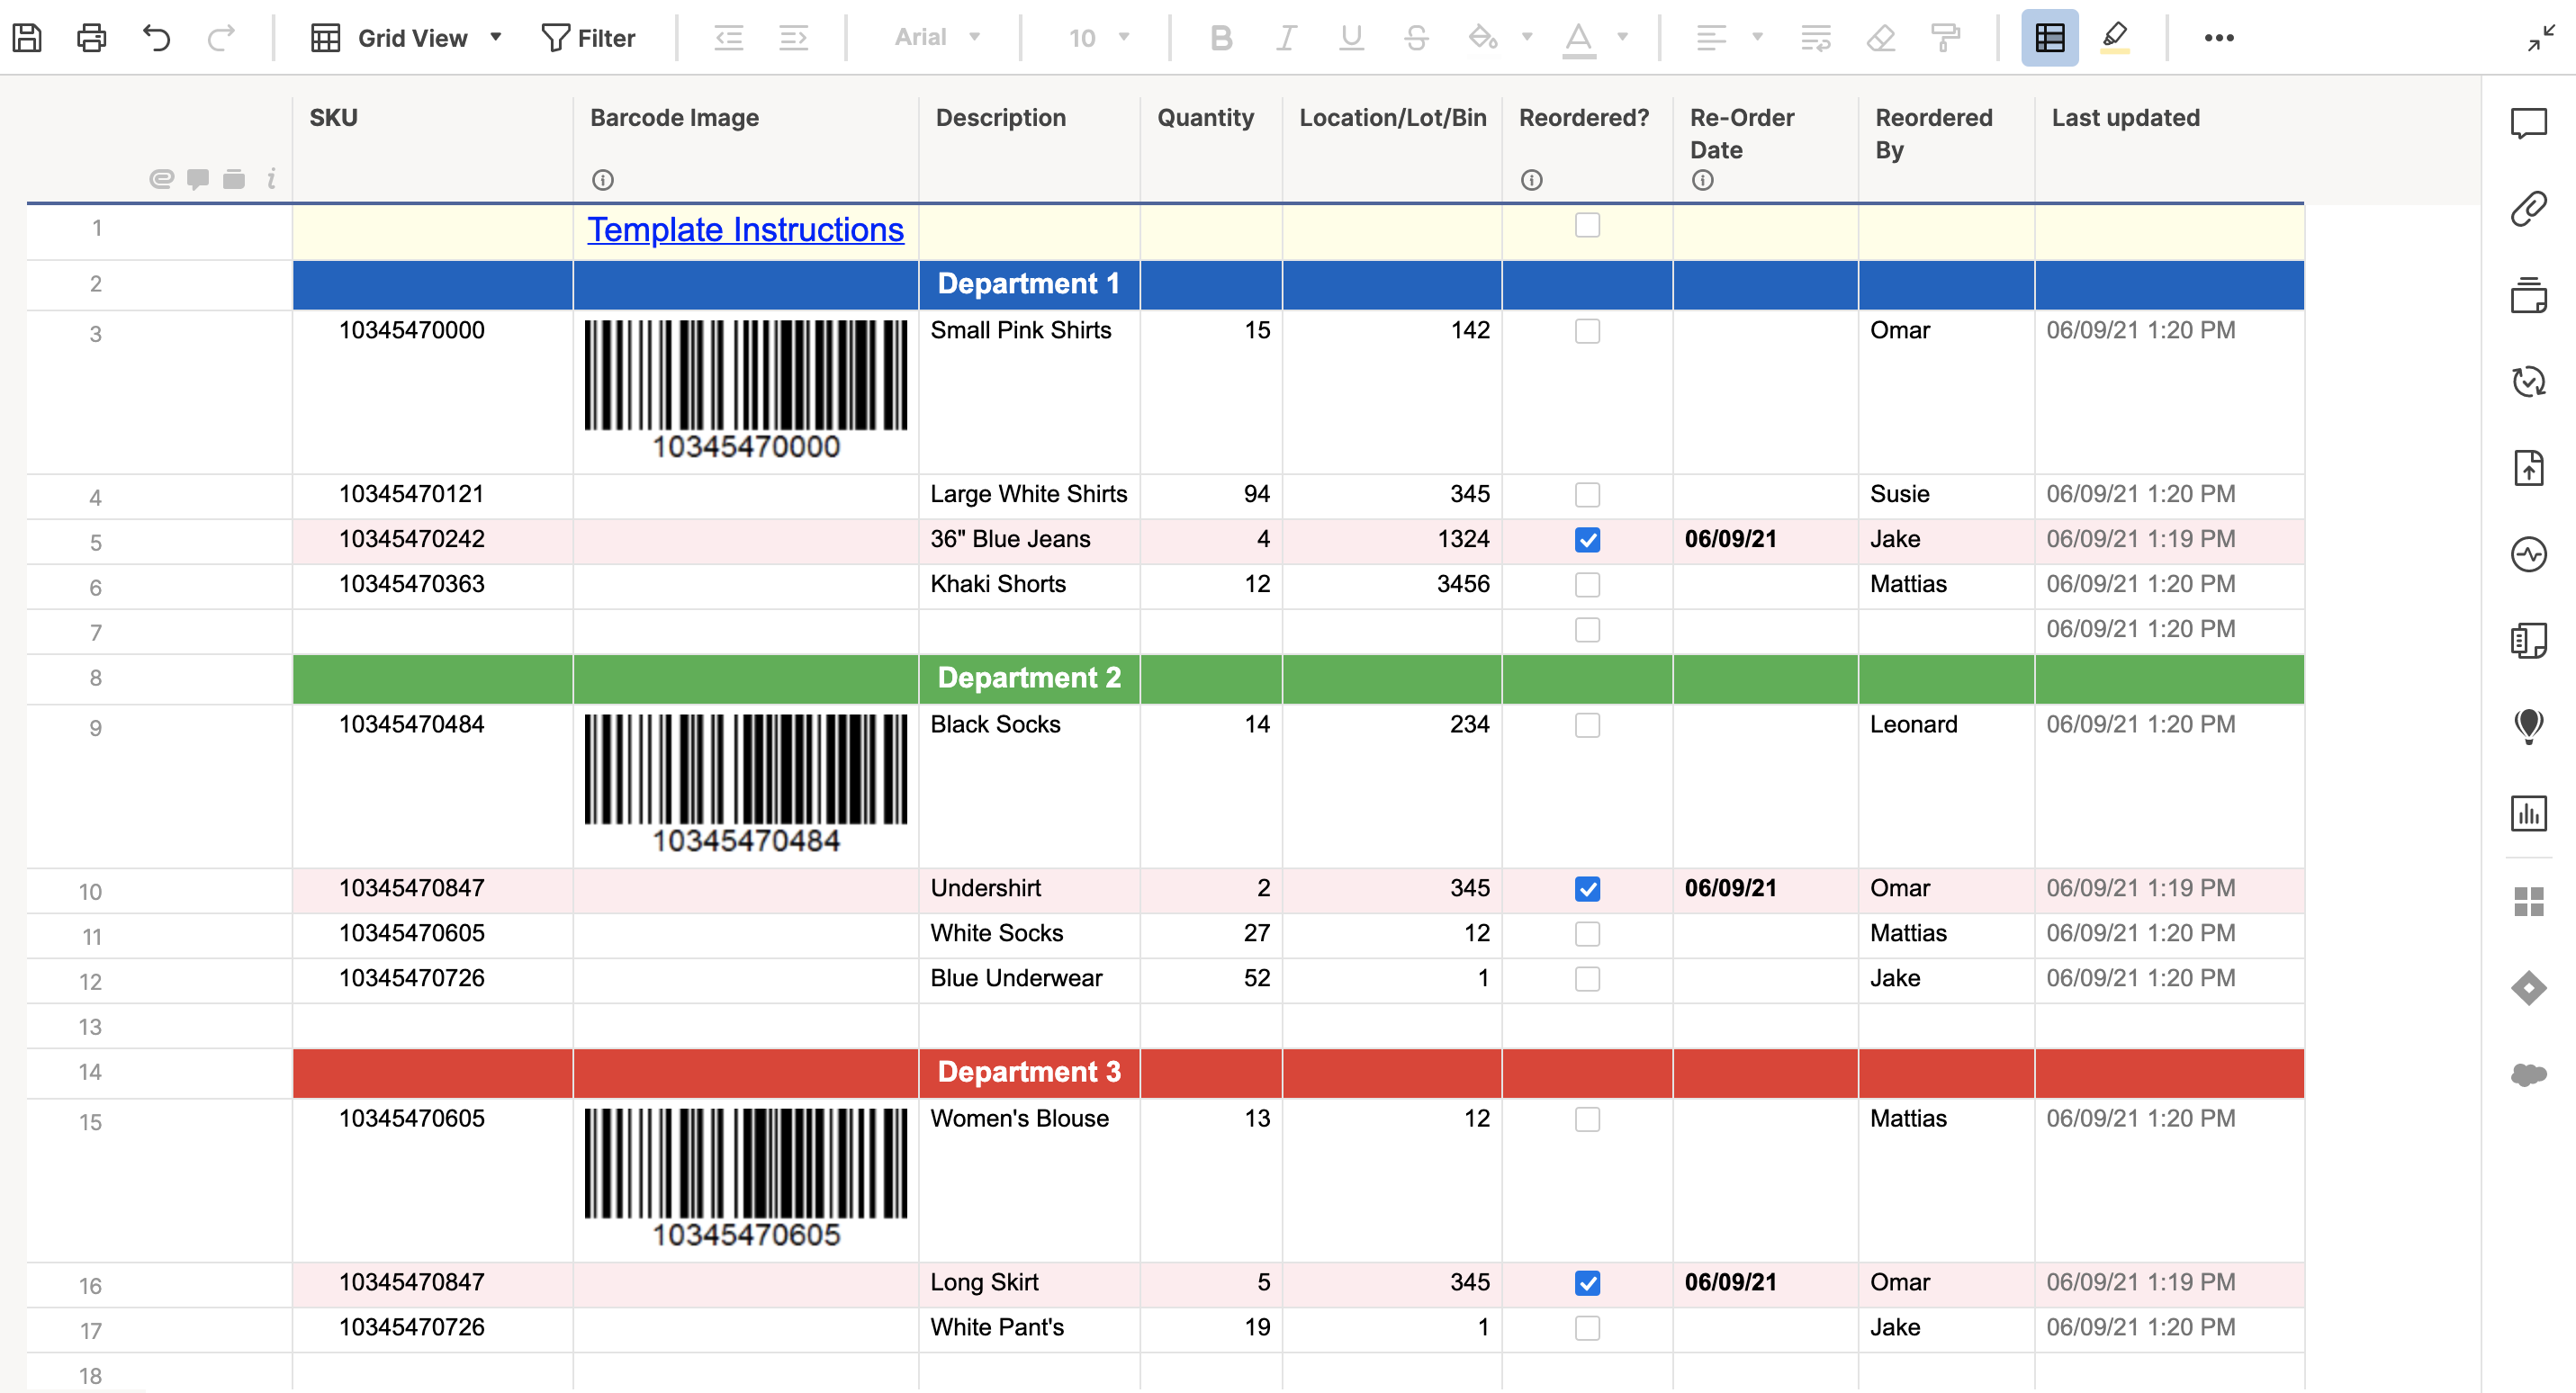The height and width of the screenshot is (1393, 2576).
Task: Open the Publish panel
Action: [x=2530, y=467]
